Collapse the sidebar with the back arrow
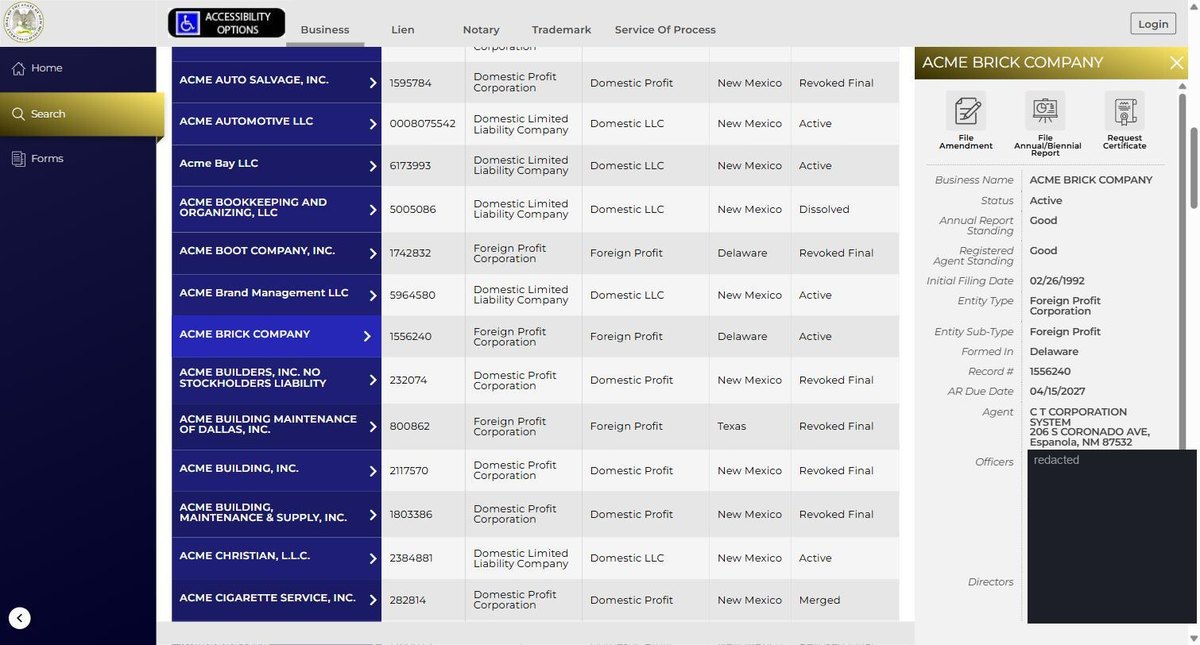The height and width of the screenshot is (645, 1200). click(x=20, y=618)
